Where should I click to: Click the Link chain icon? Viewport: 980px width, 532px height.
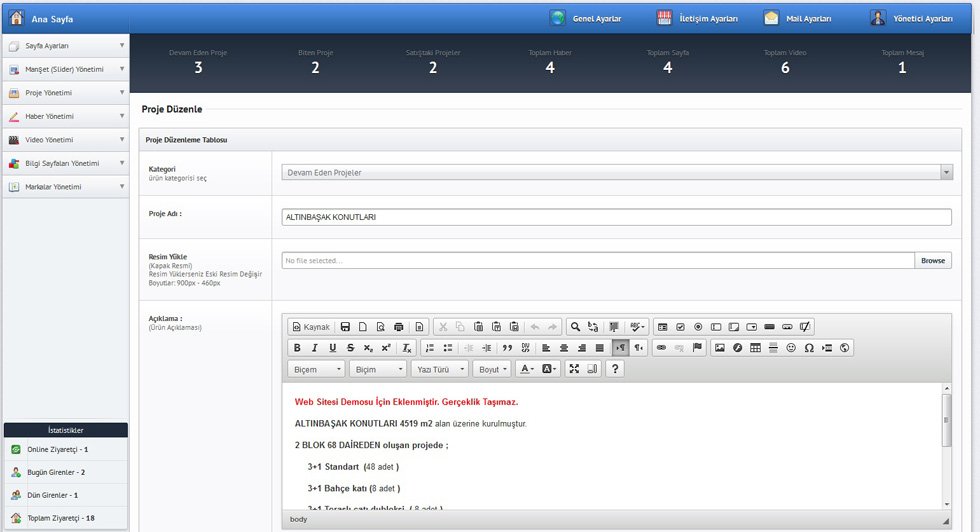pyautogui.click(x=661, y=348)
